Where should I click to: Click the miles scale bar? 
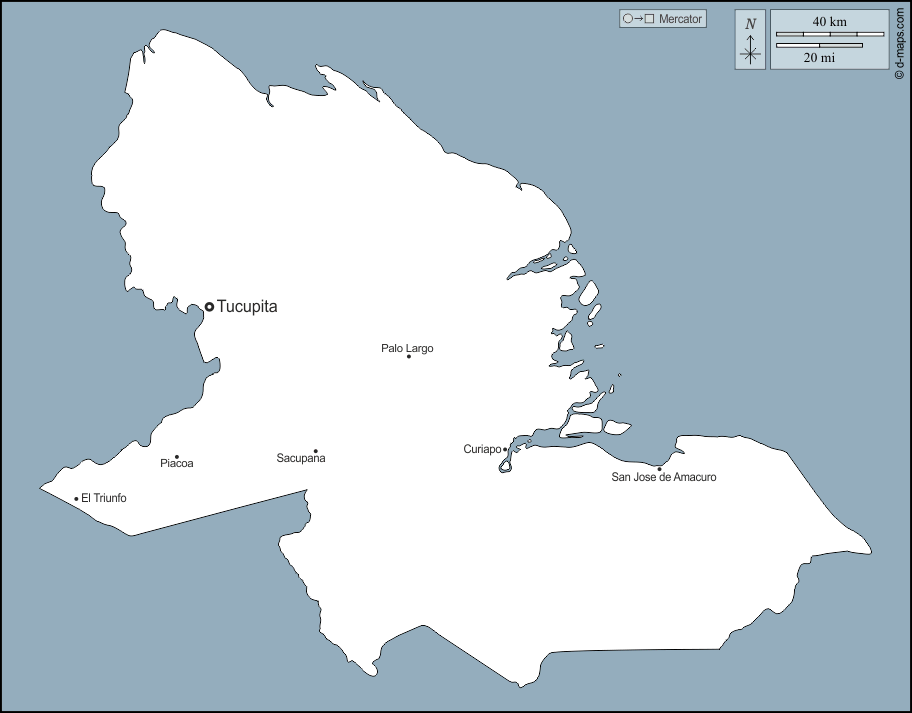820,45
